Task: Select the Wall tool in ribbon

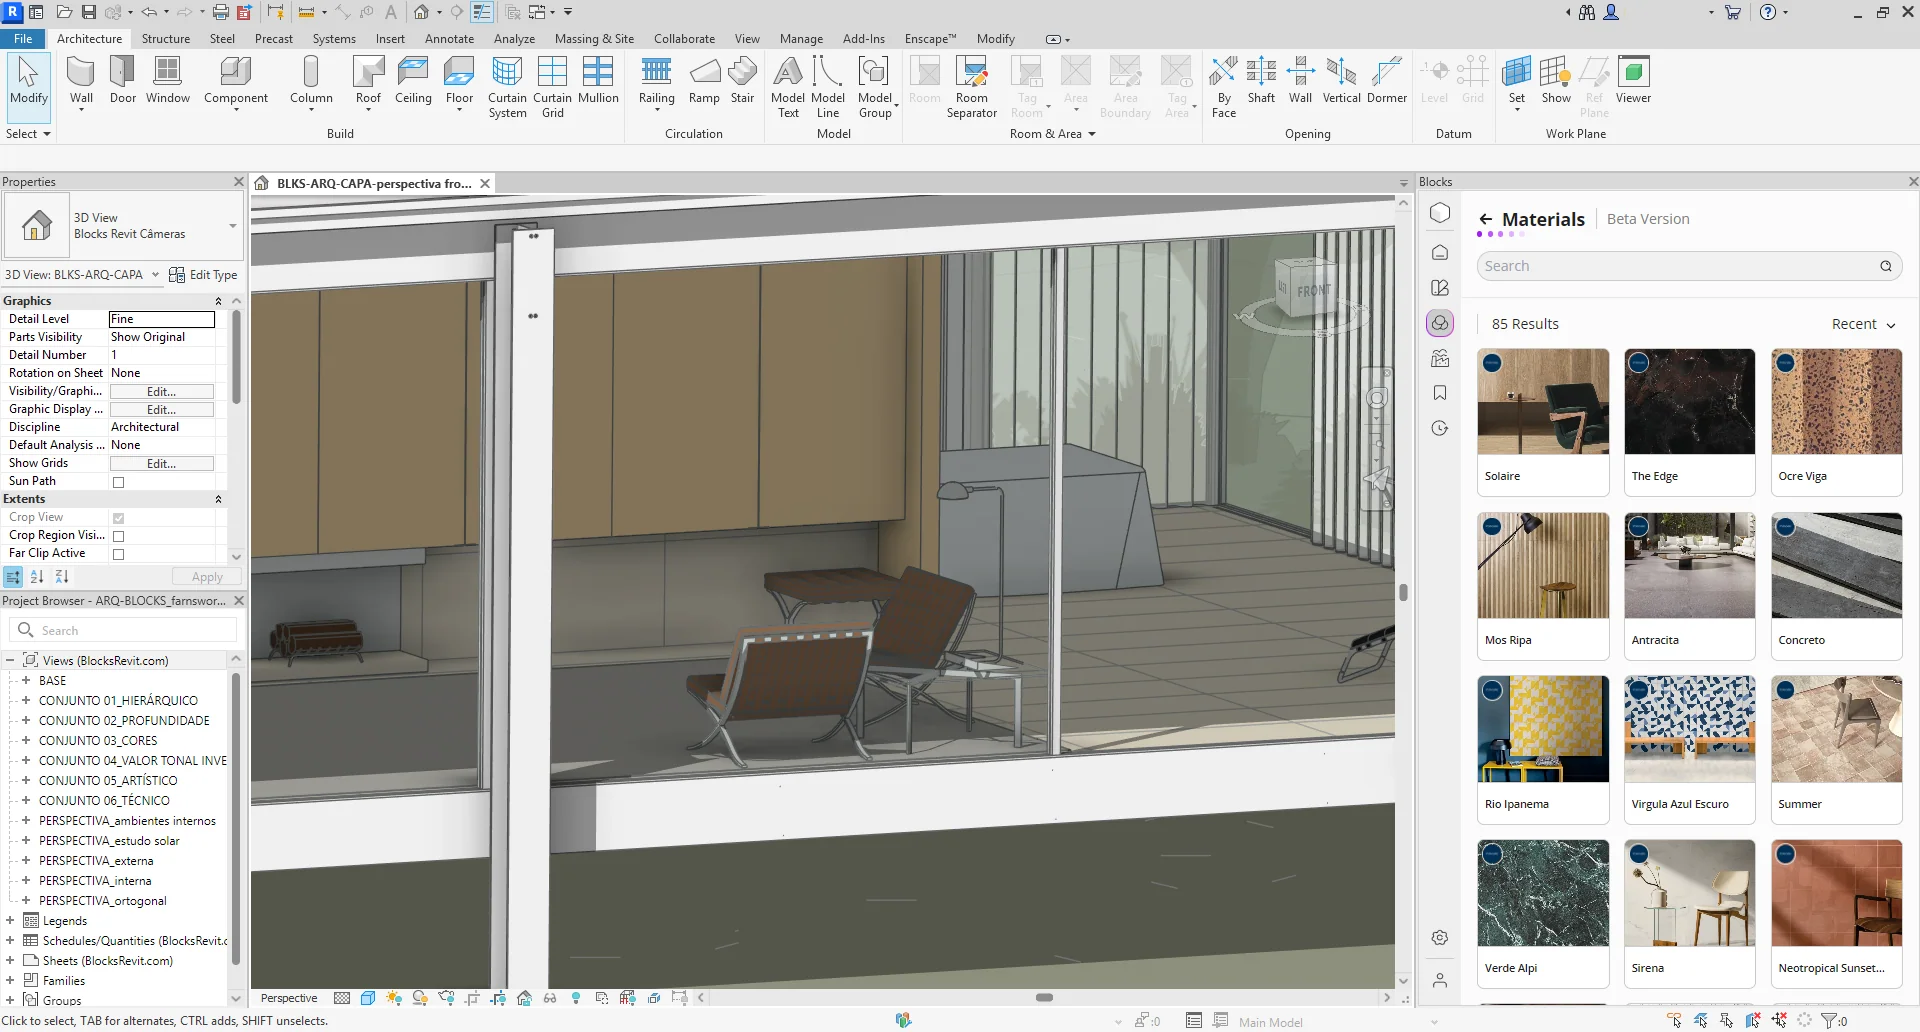Action: (x=81, y=80)
